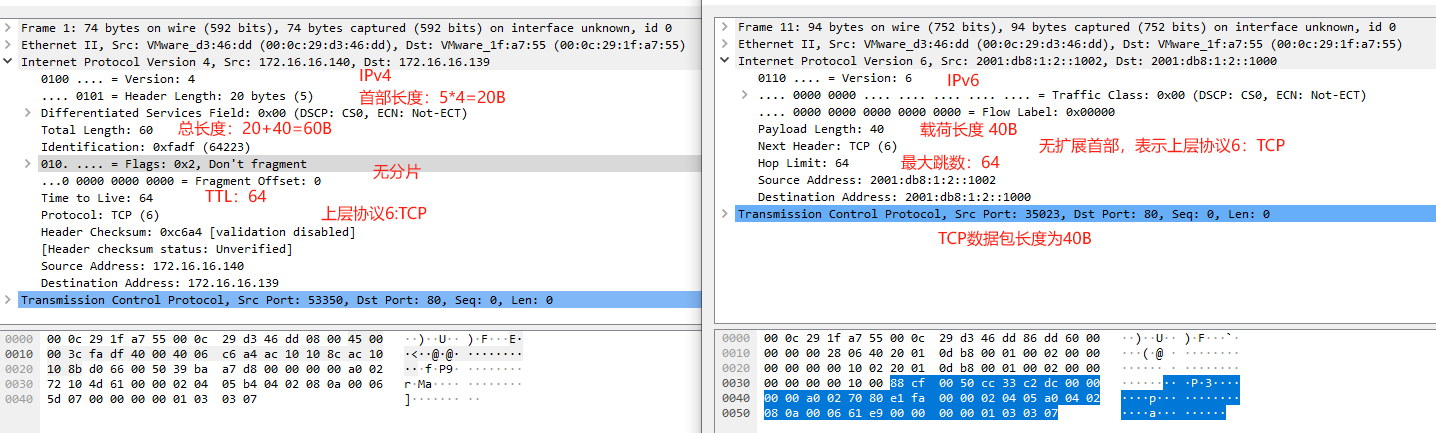
Task: Expand Ethernet II under Frame 1
Action: [9, 45]
